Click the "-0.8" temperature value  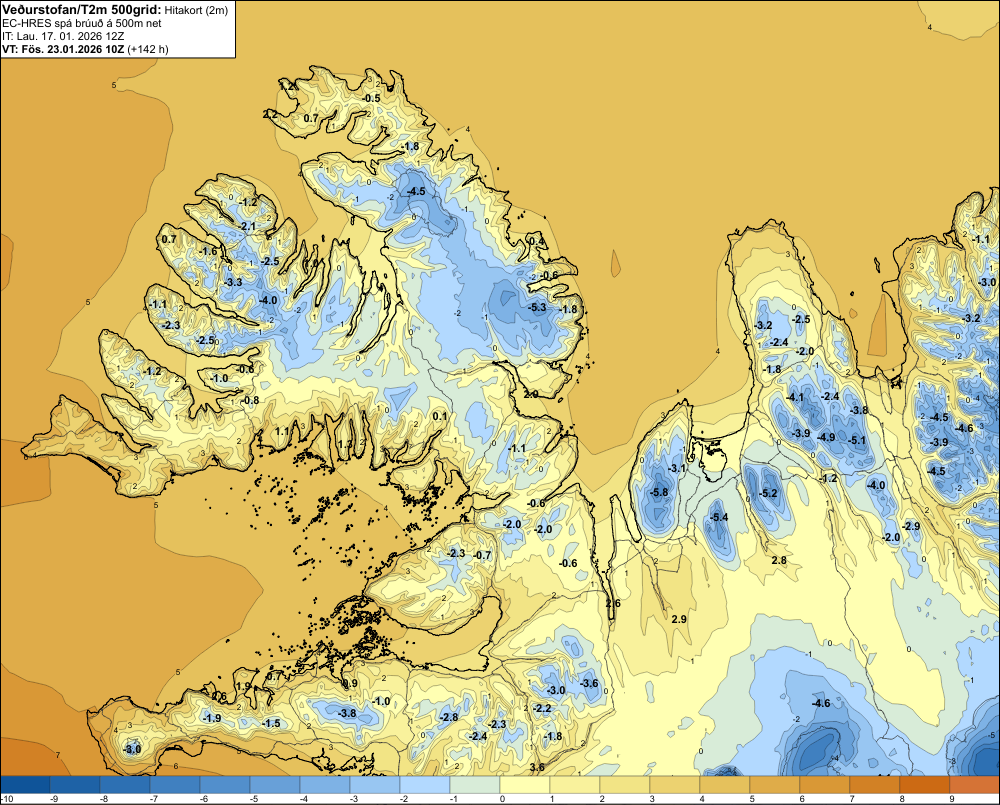tap(251, 400)
